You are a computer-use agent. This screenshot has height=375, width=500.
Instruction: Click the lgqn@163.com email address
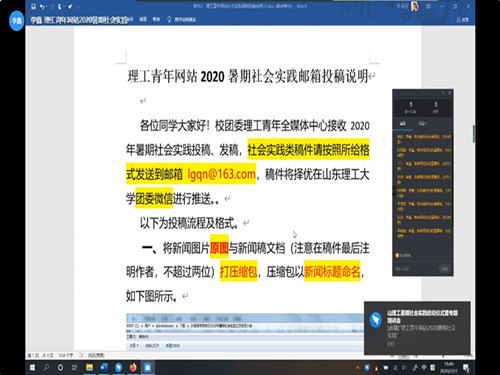[221, 174]
